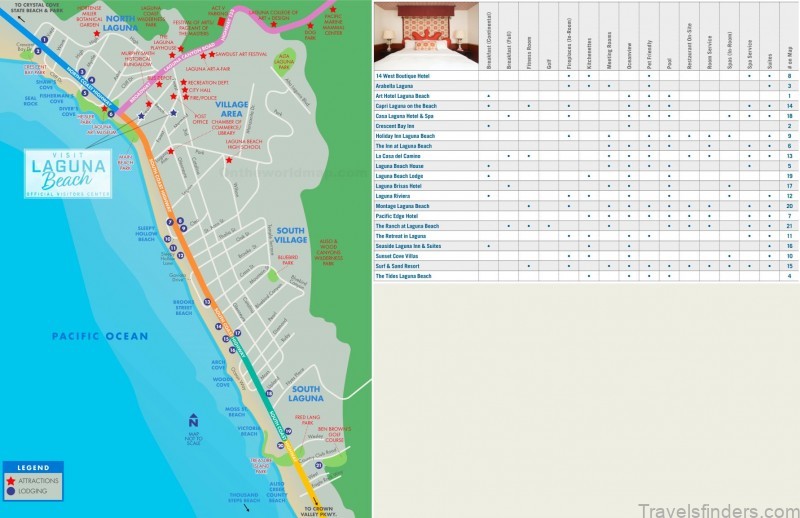Select the Surf & Sand Resort row
The image size is (800, 518).
pos(398,266)
